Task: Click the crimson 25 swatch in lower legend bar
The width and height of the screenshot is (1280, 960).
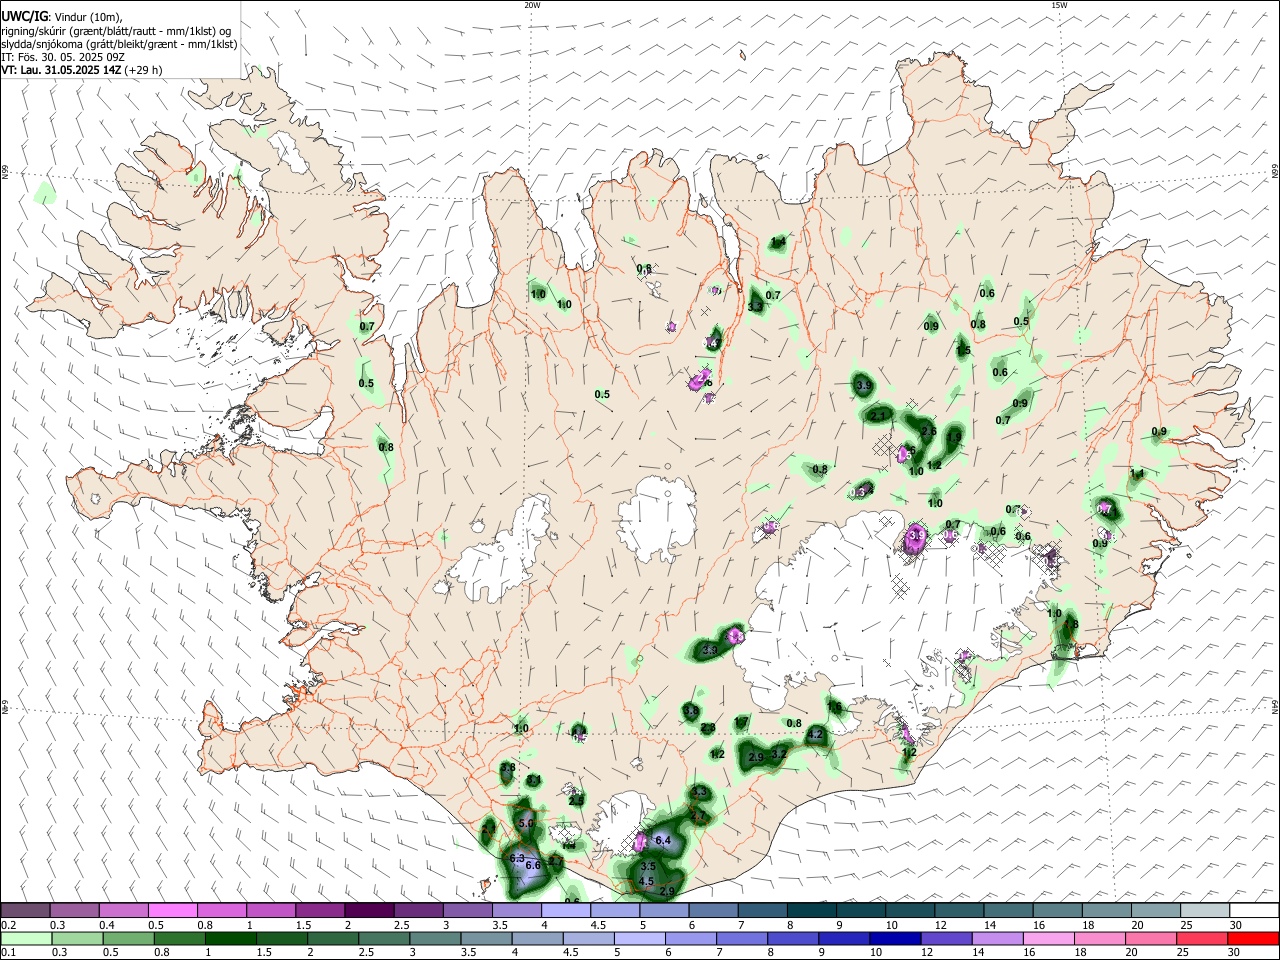Action: pyautogui.click(x=1203, y=938)
